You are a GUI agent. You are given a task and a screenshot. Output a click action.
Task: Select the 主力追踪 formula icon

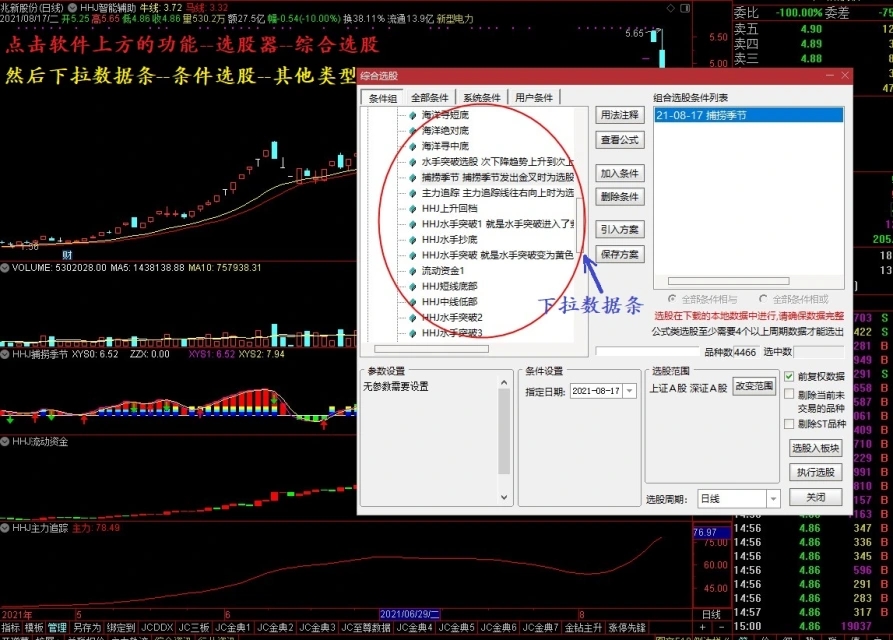click(412, 192)
